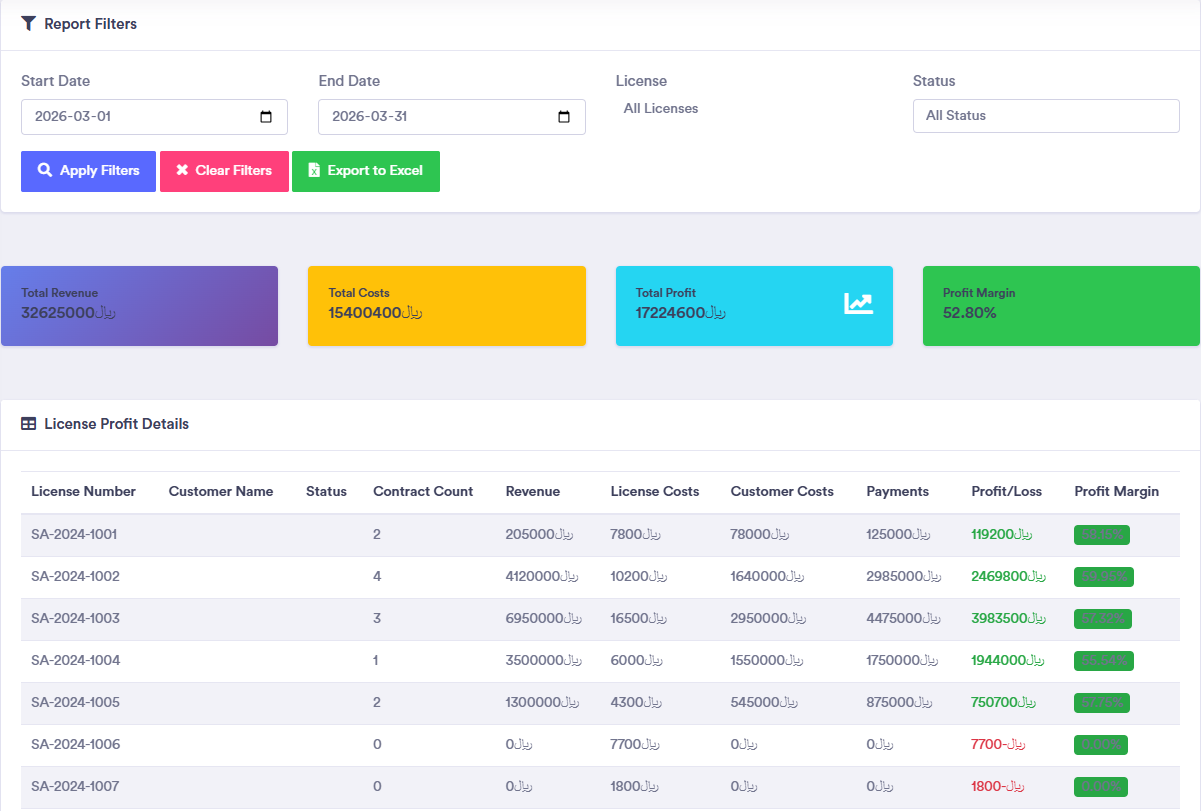Click payments value 2985000
Viewport: 1201px width, 811px height.
[x=904, y=577]
